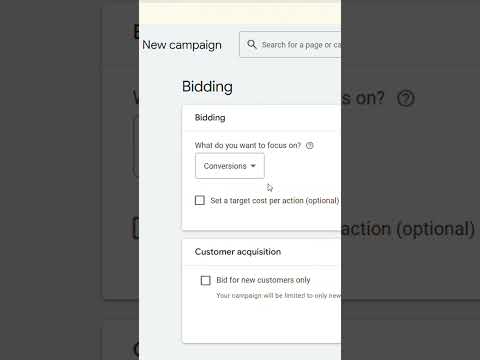Image resolution: width=480 pixels, height=360 pixels.
Task: Click the large Bidding page heading
Action: (207, 87)
